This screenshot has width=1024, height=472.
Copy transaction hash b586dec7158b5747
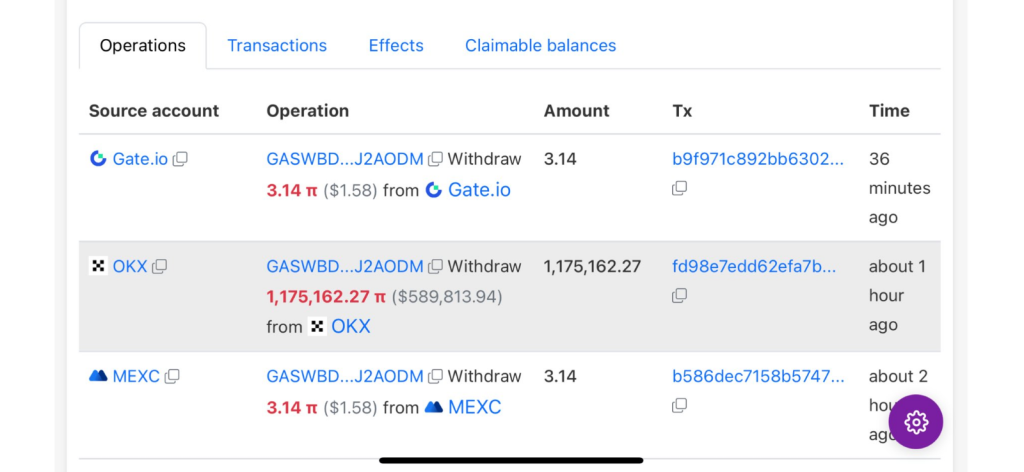click(679, 405)
